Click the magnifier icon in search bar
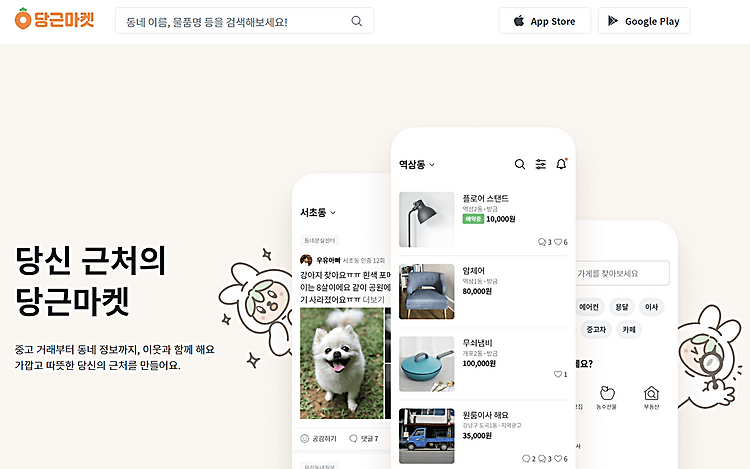Image resolution: width=750 pixels, height=469 pixels. [x=356, y=21]
